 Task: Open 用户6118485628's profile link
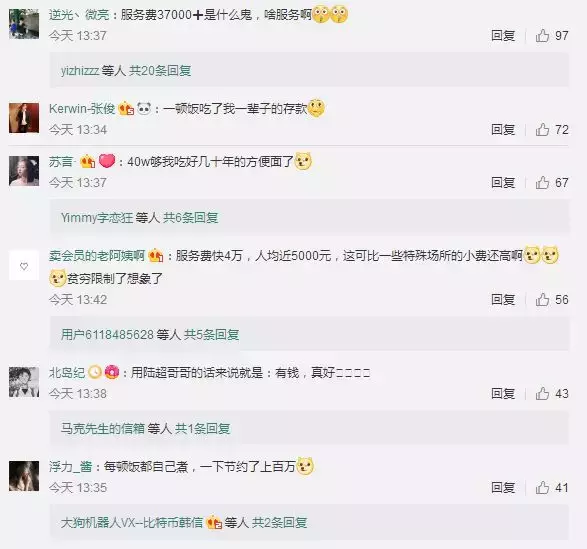click(x=107, y=334)
